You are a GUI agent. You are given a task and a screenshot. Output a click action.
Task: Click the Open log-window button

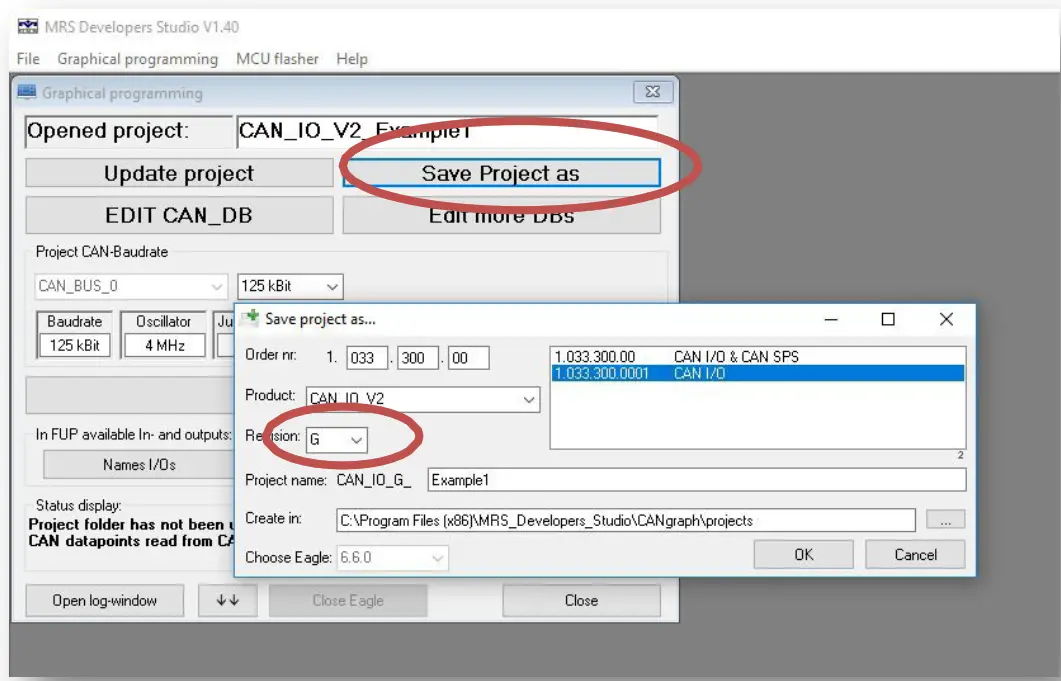[105, 600]
